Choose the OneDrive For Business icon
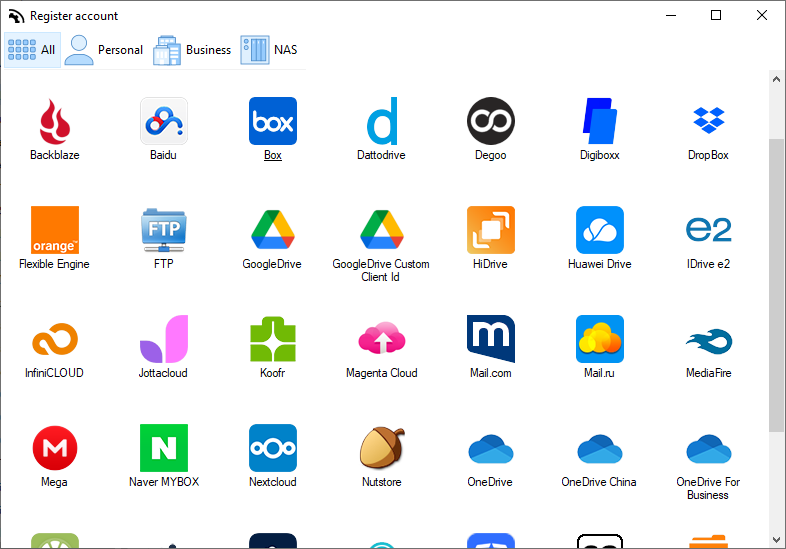Viewport: 786px width, 549px height. (x=709, y=449)
